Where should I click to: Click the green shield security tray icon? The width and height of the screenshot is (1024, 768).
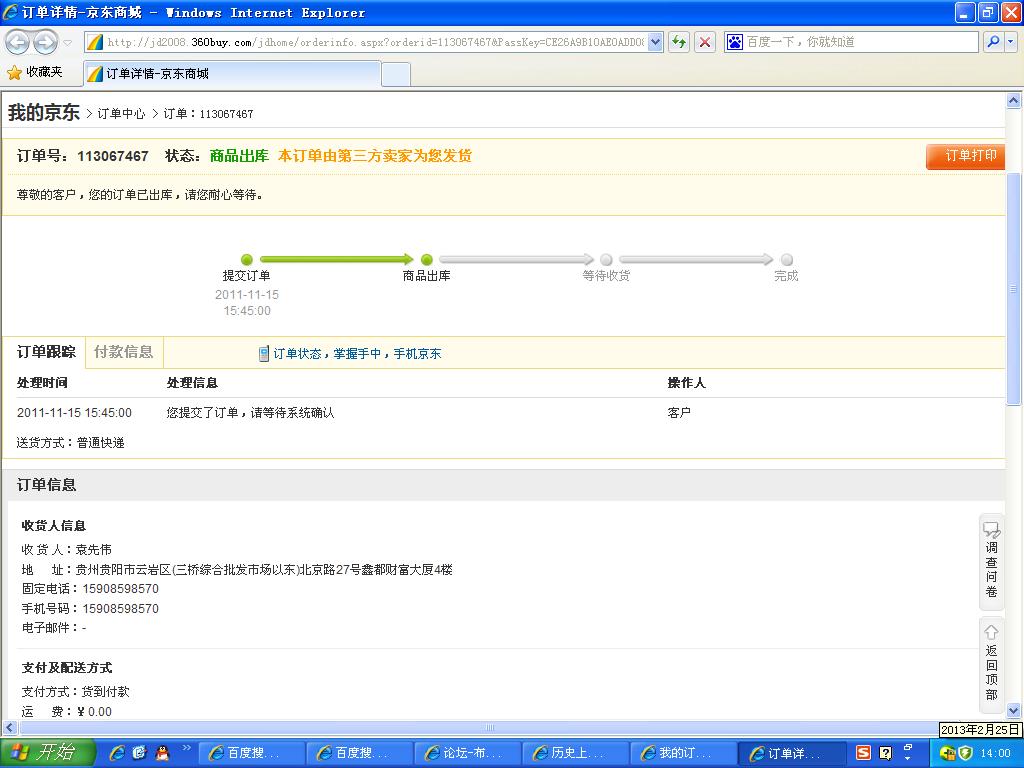point(965,754)
